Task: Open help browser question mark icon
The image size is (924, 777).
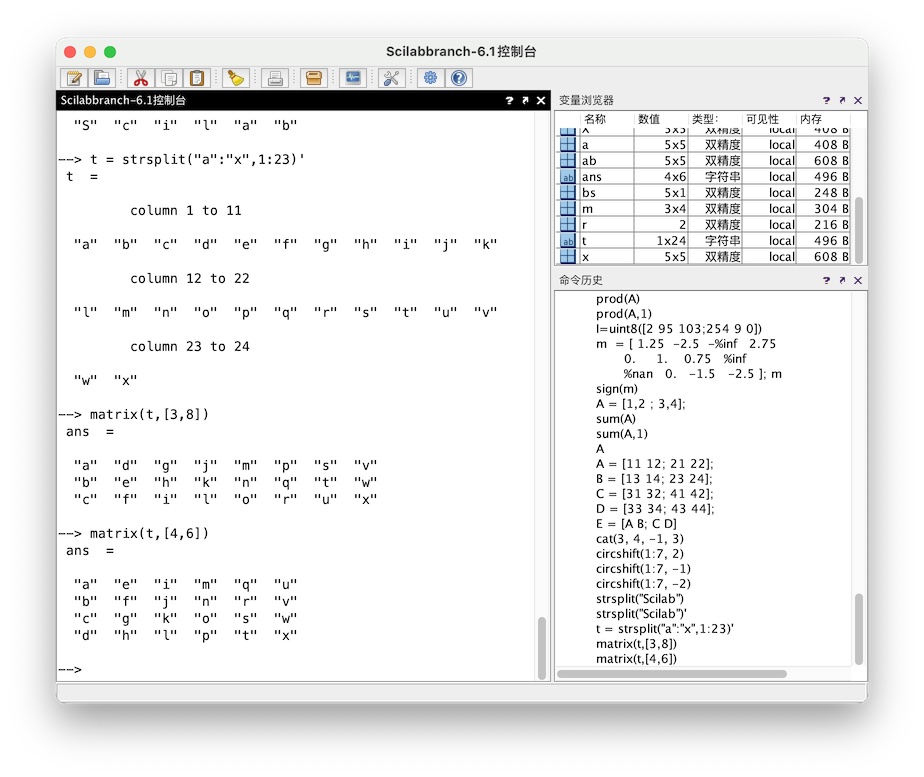Action: pyautogui.click(x=458, y=78)
